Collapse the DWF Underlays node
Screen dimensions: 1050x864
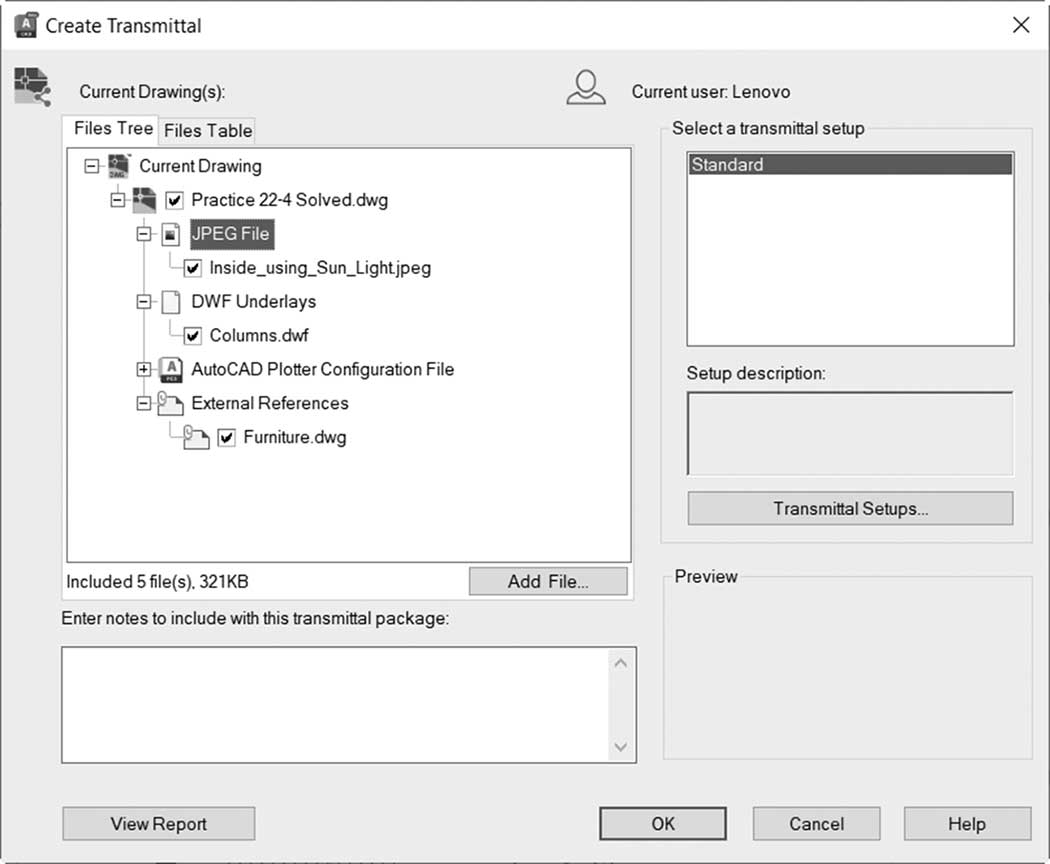point(143,302)
